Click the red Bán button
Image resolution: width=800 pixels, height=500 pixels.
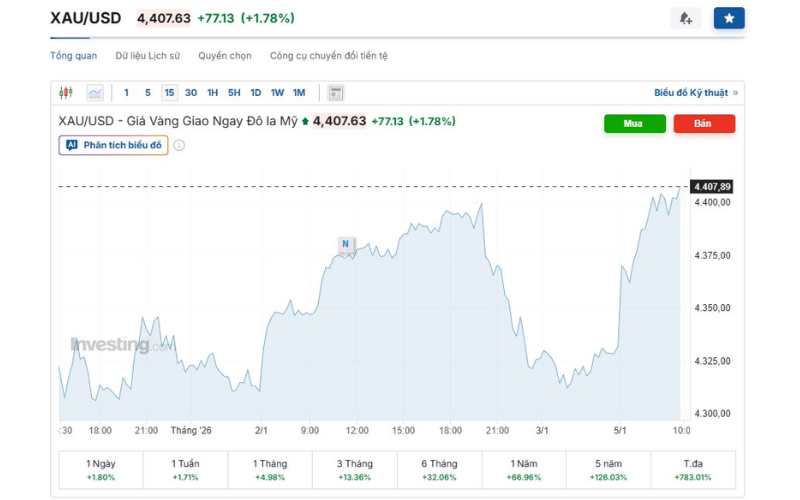coord(704,123)
